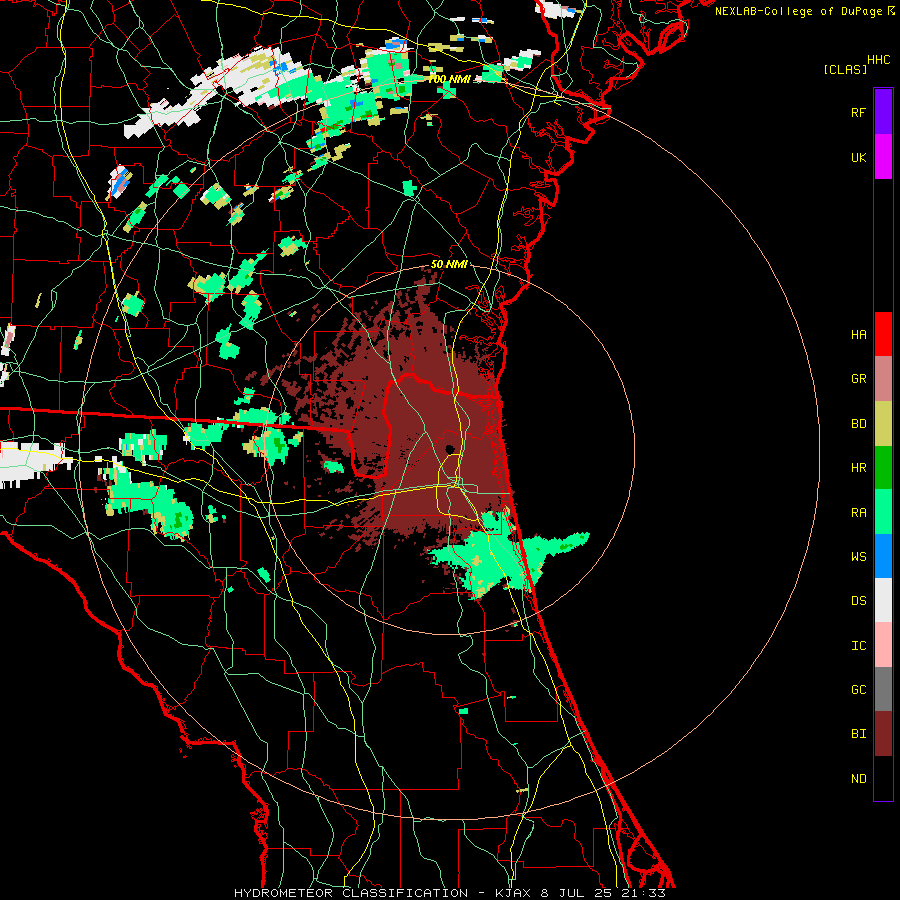This screenshot has width=900, height=900.
Task: Click the DS white legend swatch
Action: coord(883,600)
